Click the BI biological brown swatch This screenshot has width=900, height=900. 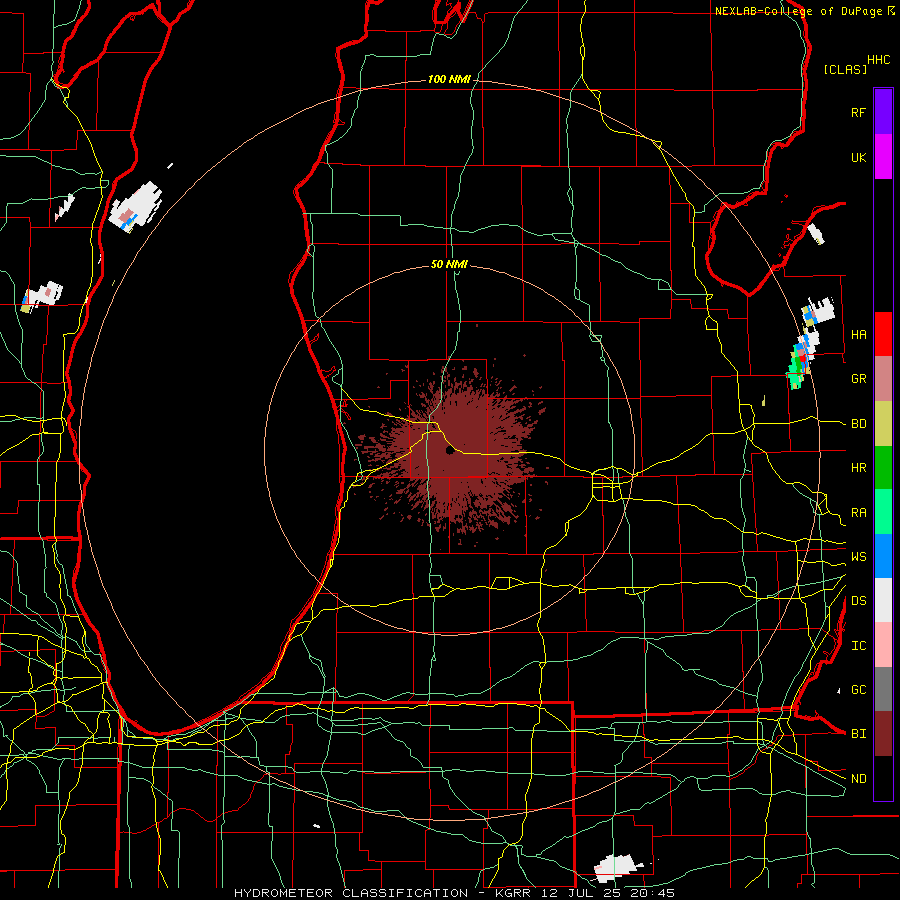[x=883, y=734]
